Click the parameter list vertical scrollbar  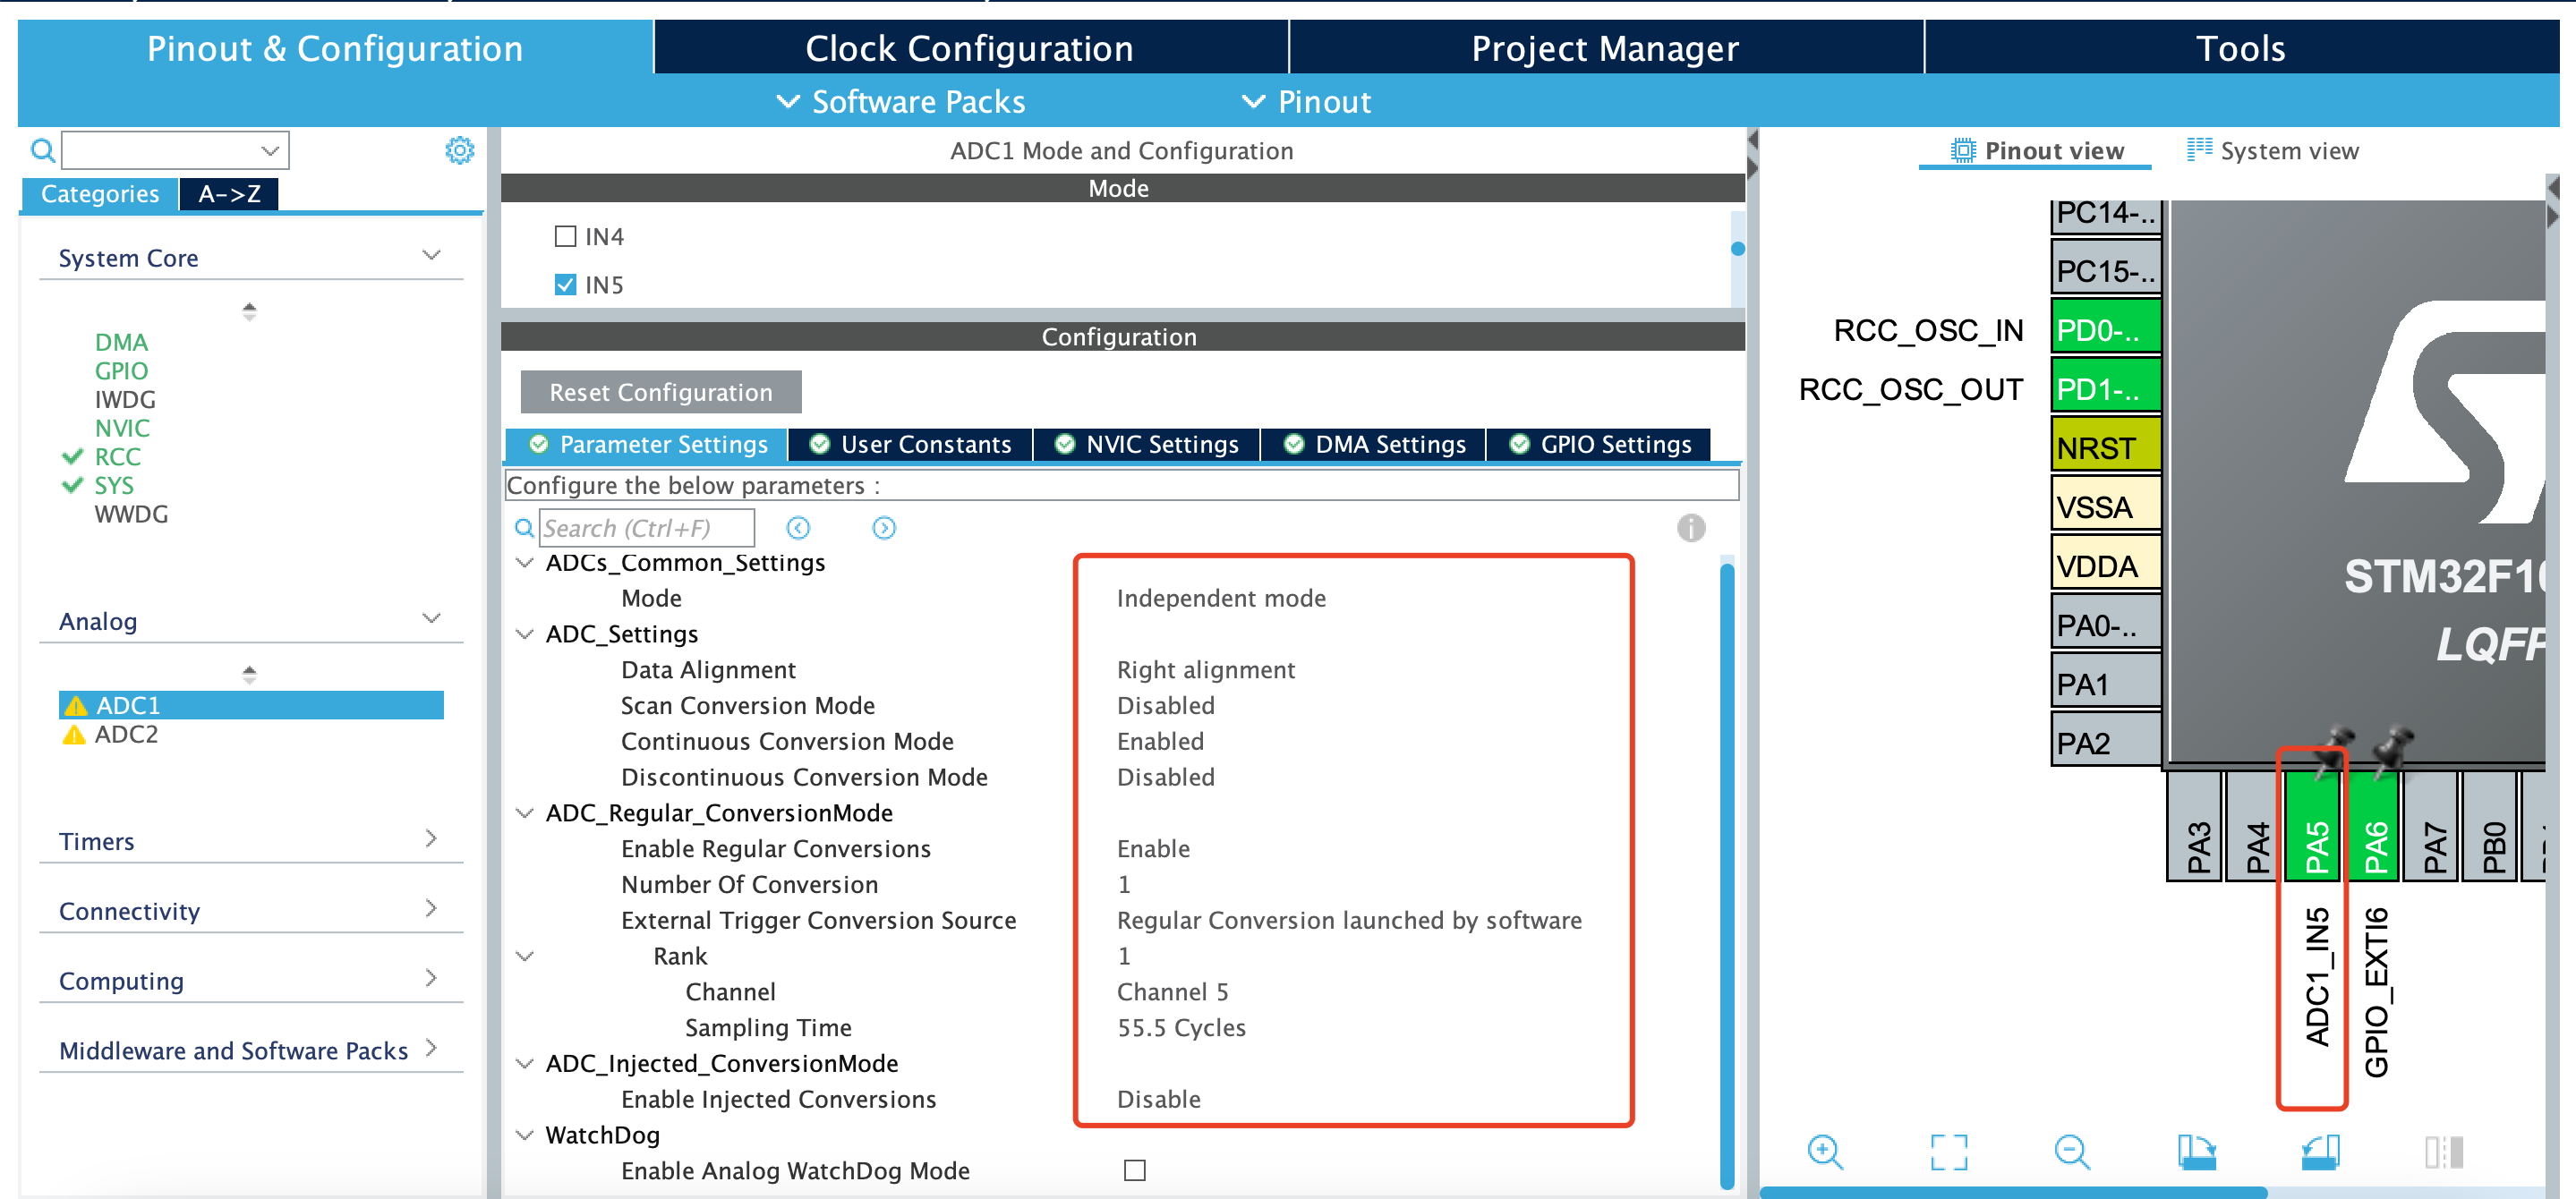point(1726,870)
